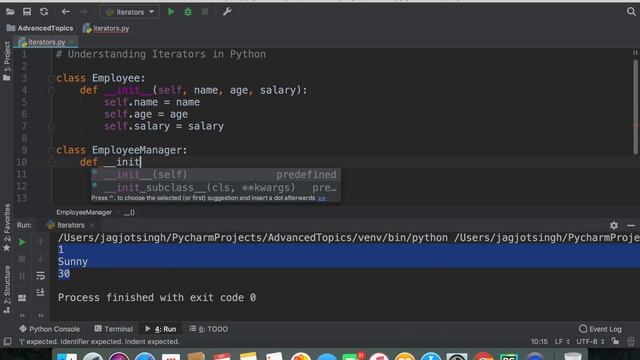Move up stack trace arrow
The height and width of the screenshot is (360, 640).
[40, 242]
